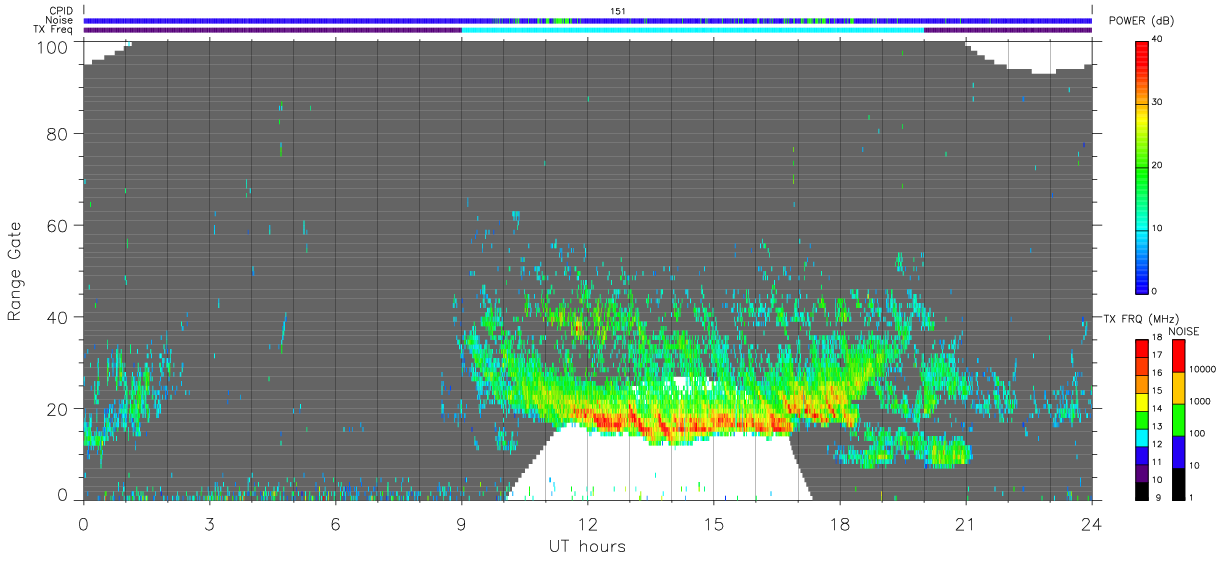Click the y-axis tick label "60"
Image resolution: width=1228 pixels, height=567 pixels.
(58, 226)
